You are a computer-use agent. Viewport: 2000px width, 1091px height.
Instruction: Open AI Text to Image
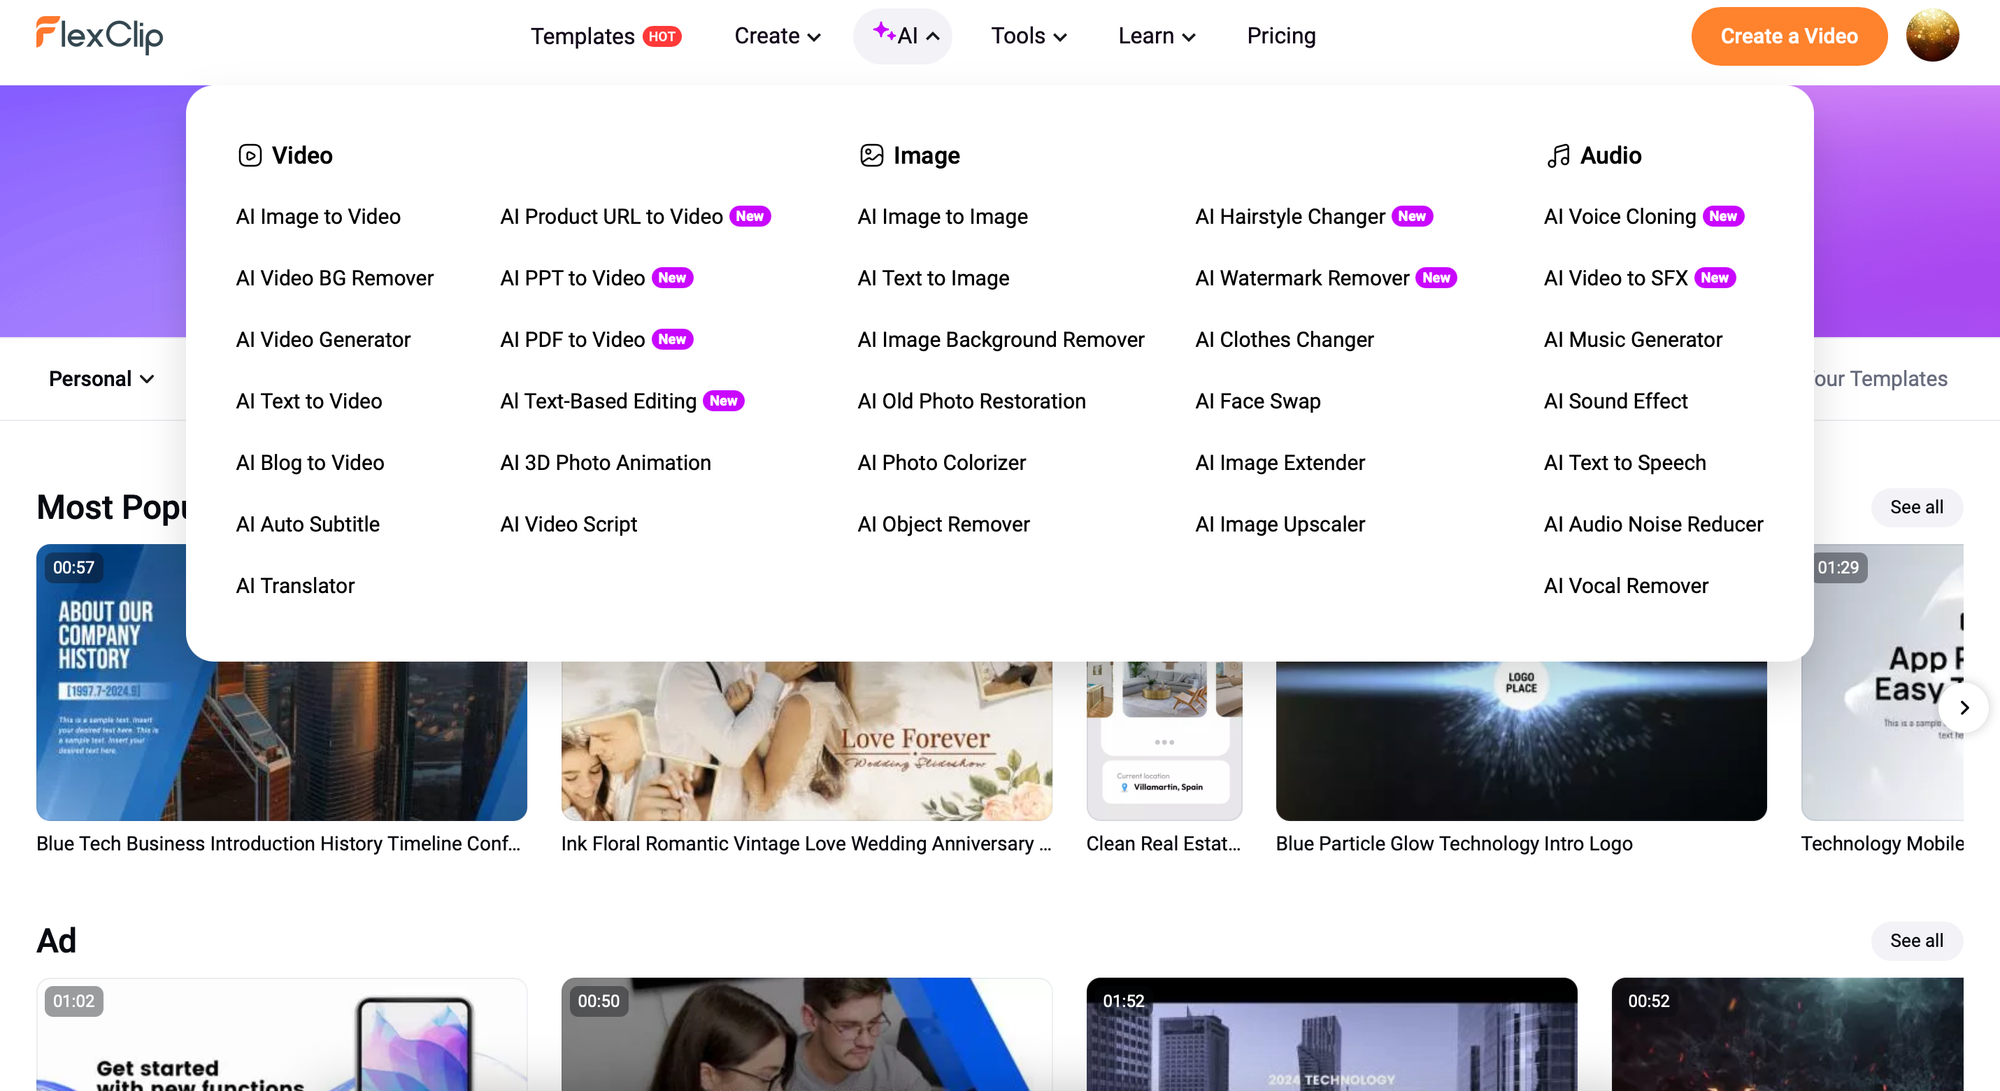tap(934, 278)
